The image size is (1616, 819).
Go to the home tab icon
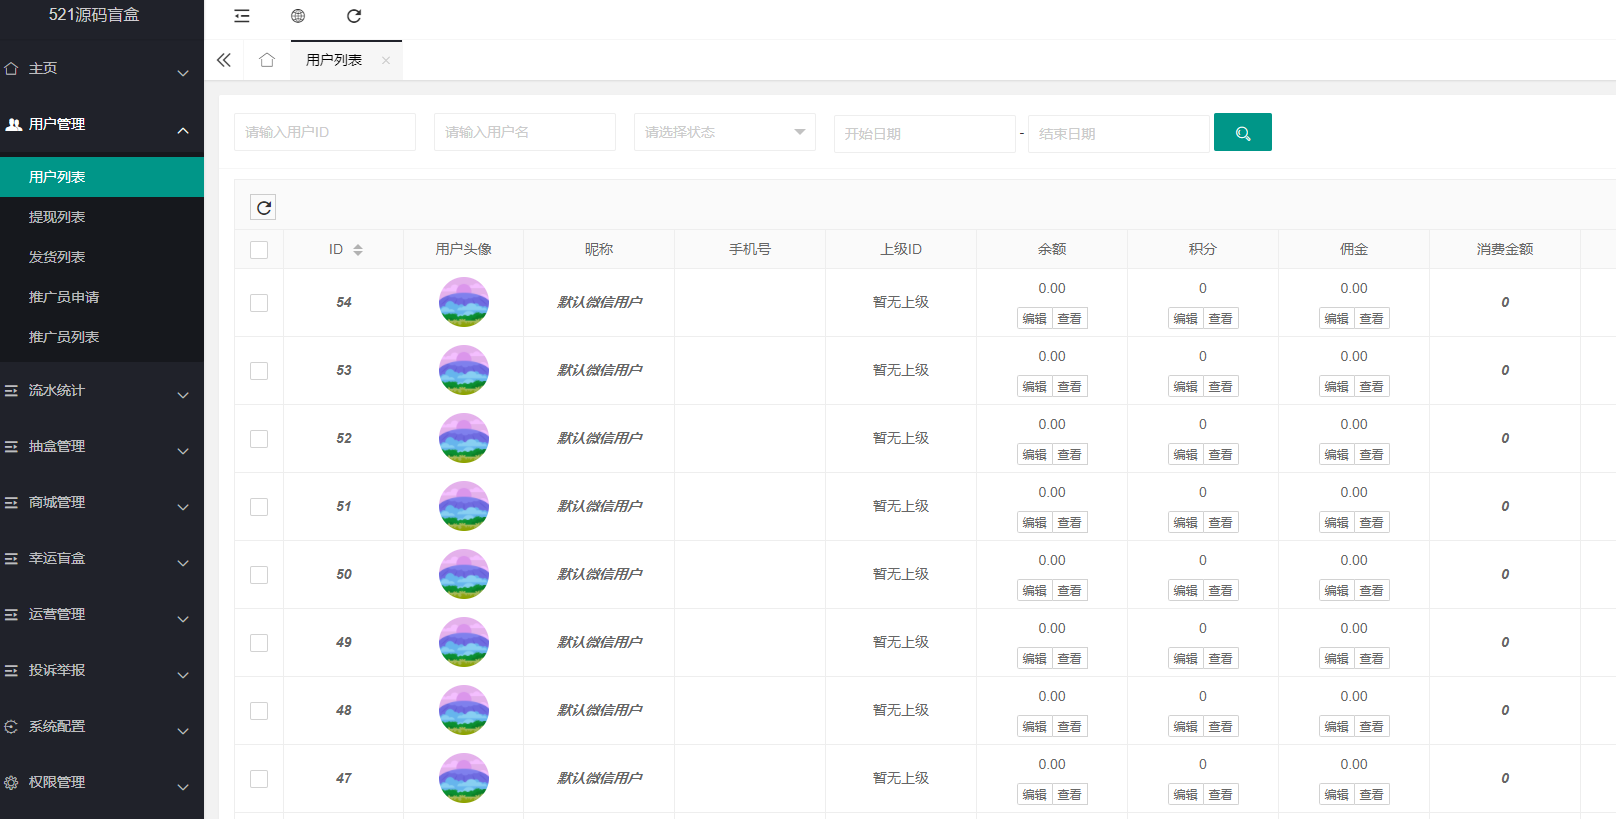(x=266, y=60)
